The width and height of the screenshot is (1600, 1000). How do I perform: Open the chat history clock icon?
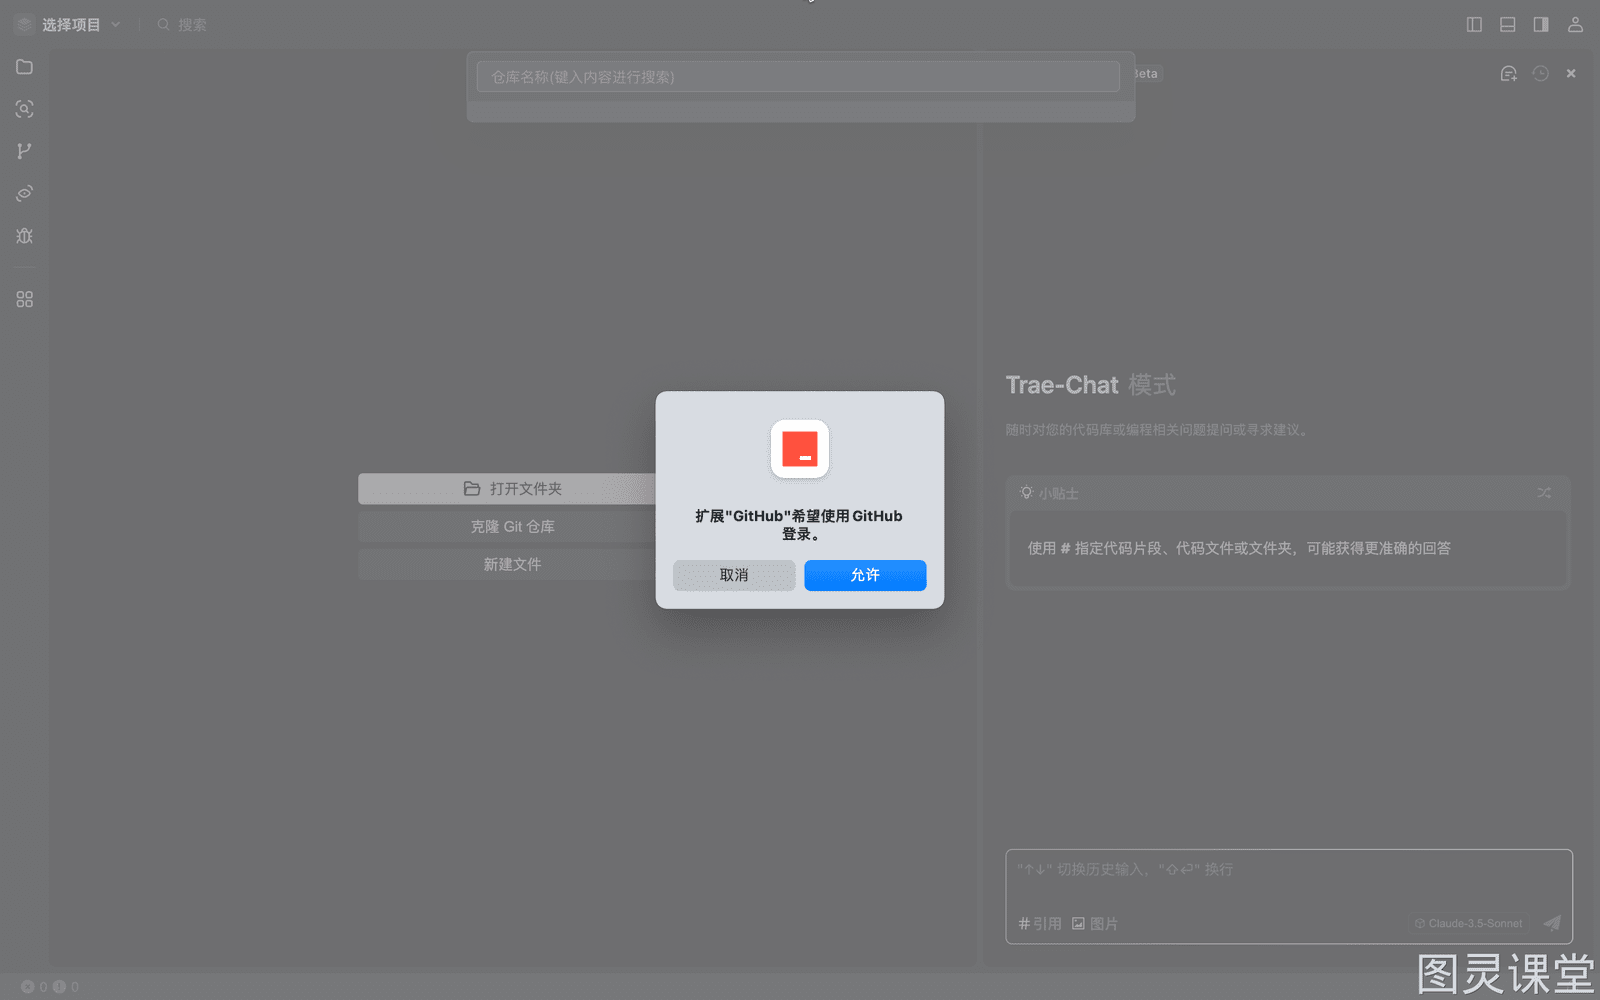pos(1541,74)
